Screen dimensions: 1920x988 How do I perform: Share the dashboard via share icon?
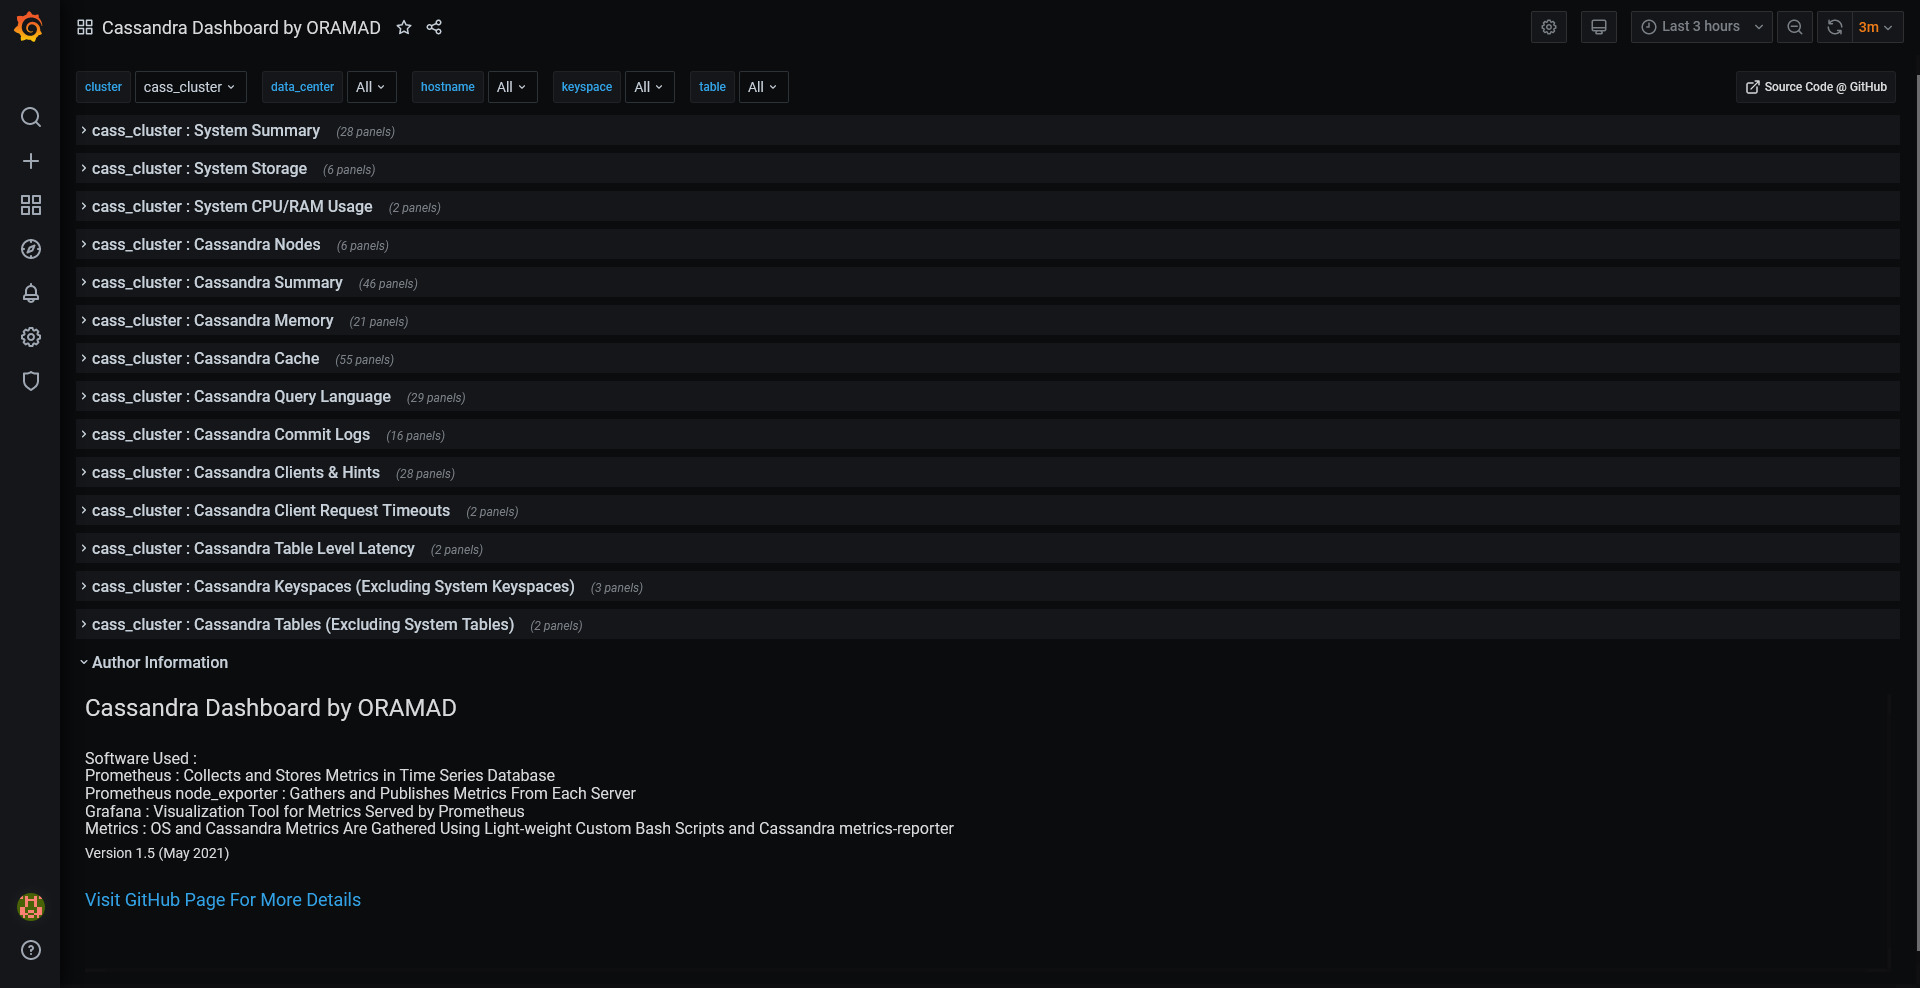tap(434, 27)
